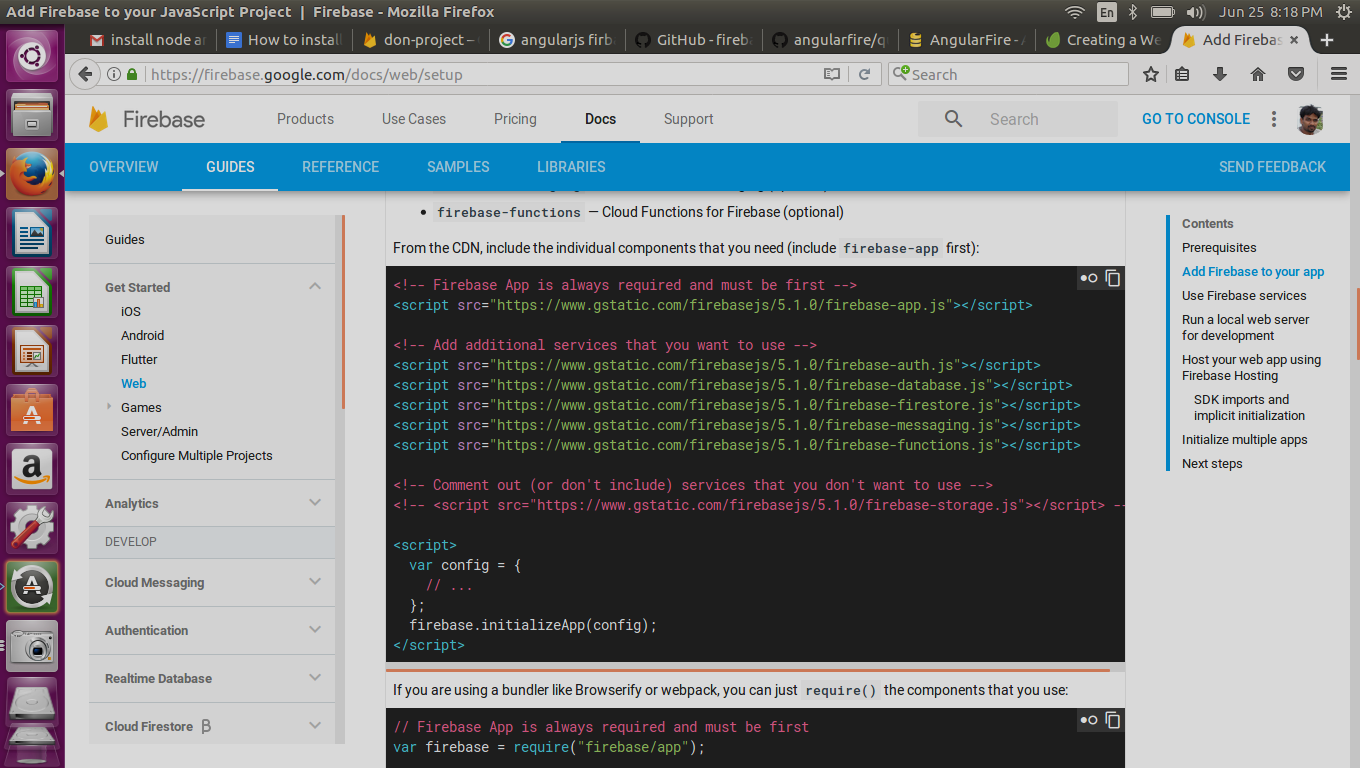The height and width of the screenshot is (768, 1360).
Task: Switch to the 'GitHub - fireb' browser tab
Action: pos(693,40)
